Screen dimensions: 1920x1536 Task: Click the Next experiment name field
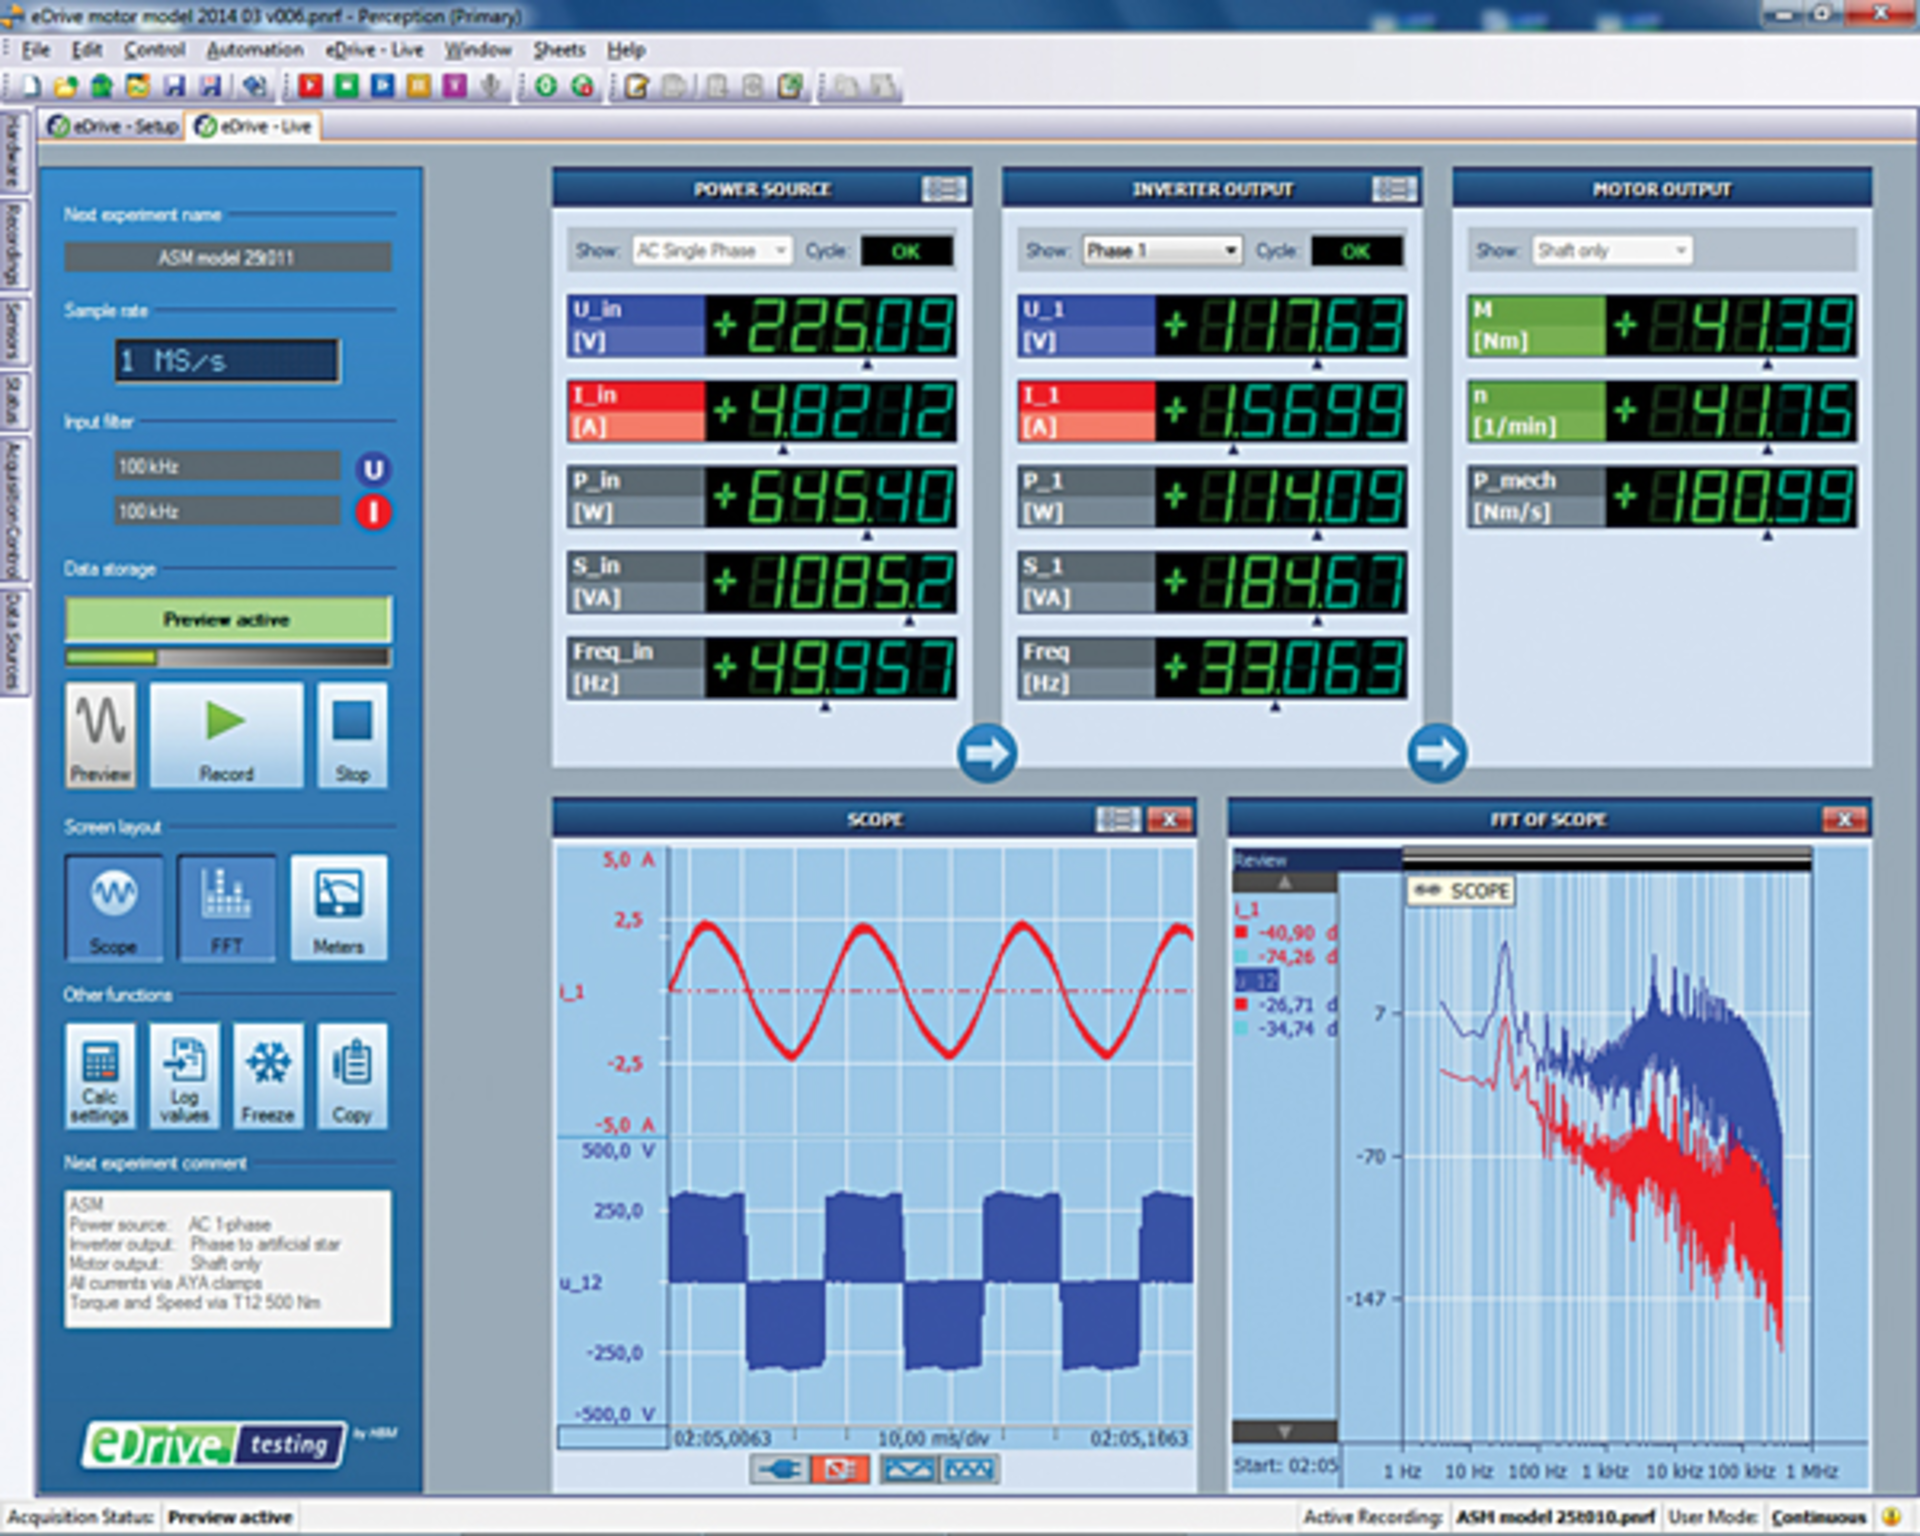[228, 257]
